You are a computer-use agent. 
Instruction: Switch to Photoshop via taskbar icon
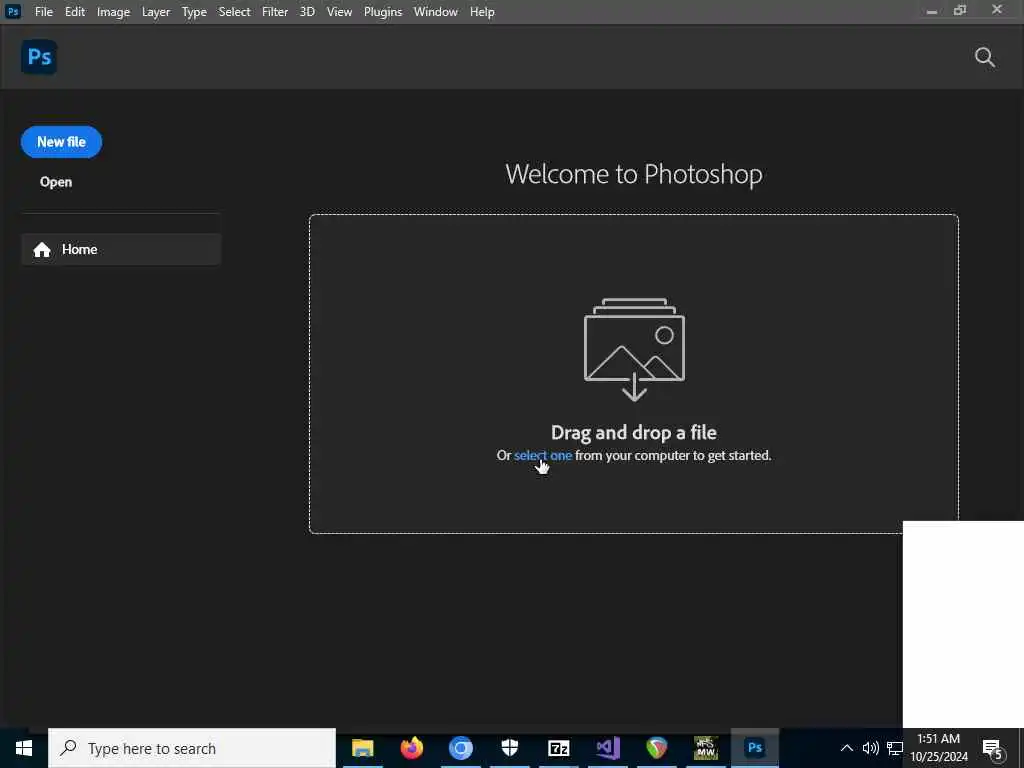(755, 748)
